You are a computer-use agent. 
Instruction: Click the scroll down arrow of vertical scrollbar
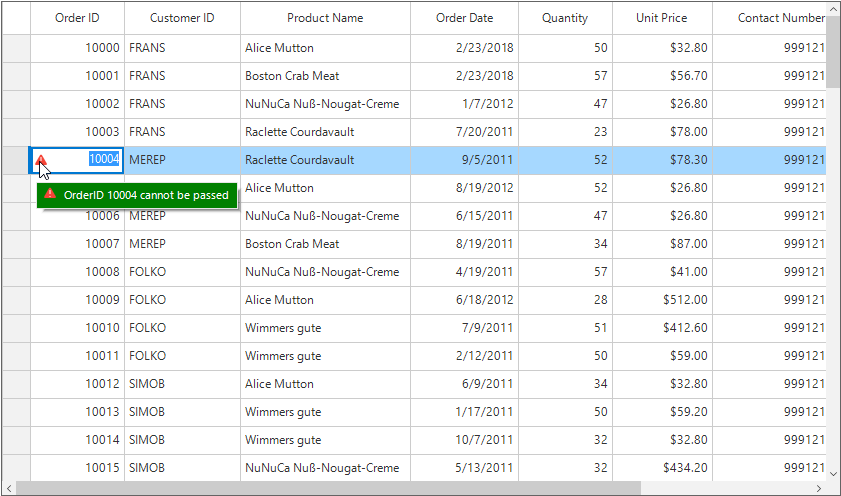click(833, 473)
